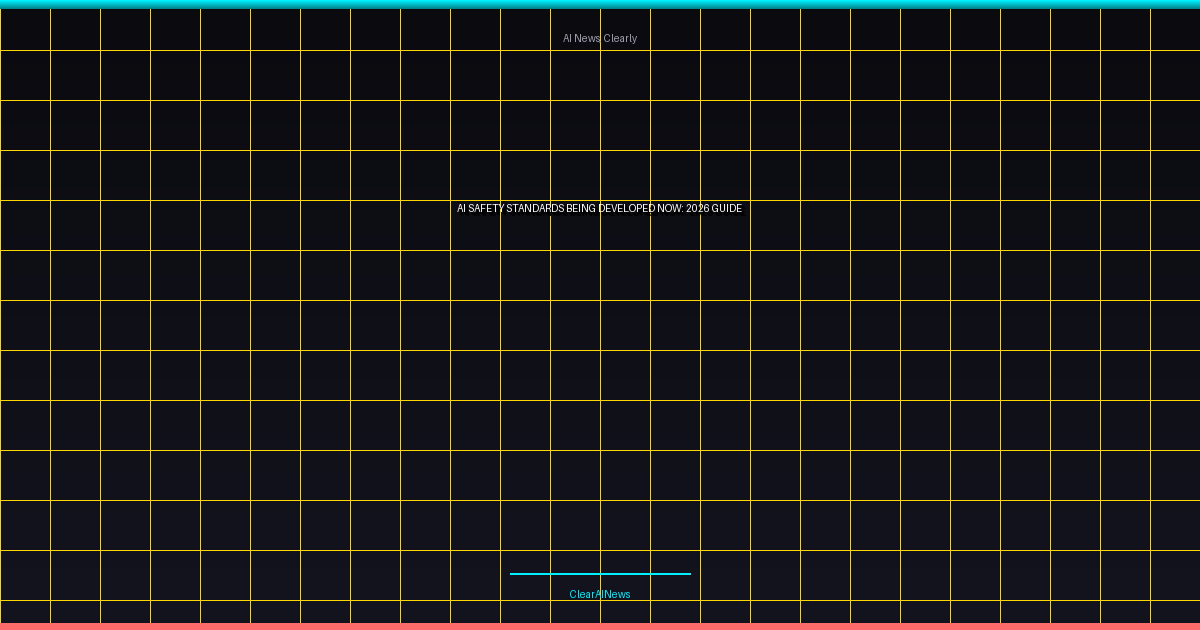Click the coral bar along the bottom edge
The height and width of the screenshot is (630, 1200).
pyautogui.click(x=600, y=626)
